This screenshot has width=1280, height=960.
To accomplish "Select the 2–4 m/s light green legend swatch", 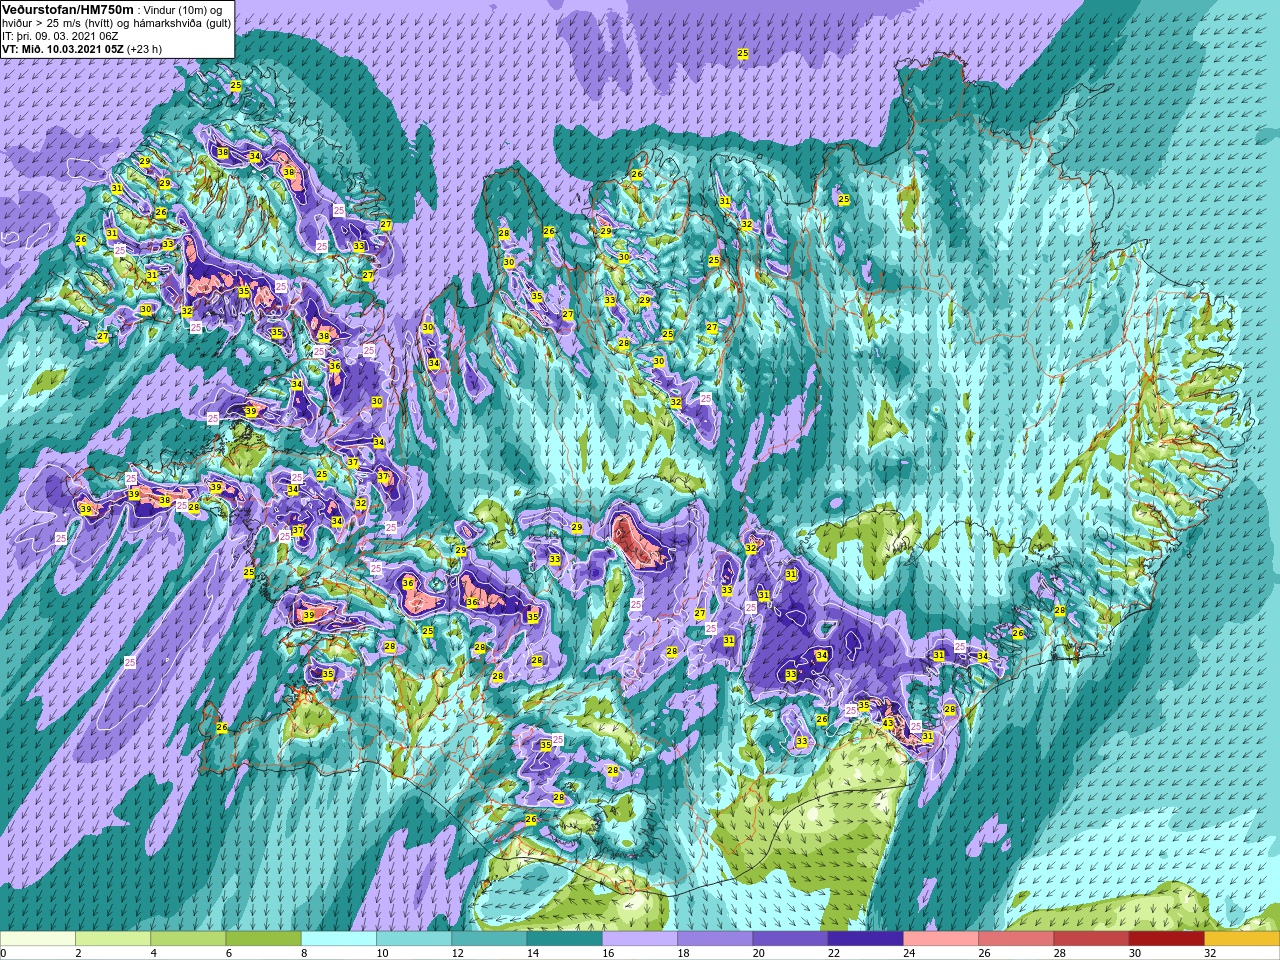I will click(x=113, y=939).
